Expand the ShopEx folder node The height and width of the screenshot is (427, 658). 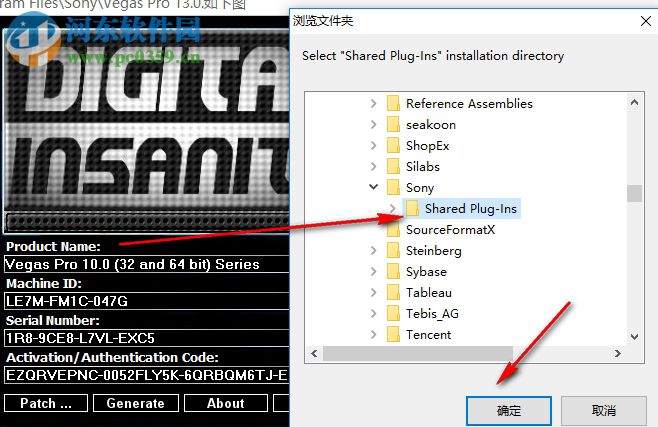373,145
